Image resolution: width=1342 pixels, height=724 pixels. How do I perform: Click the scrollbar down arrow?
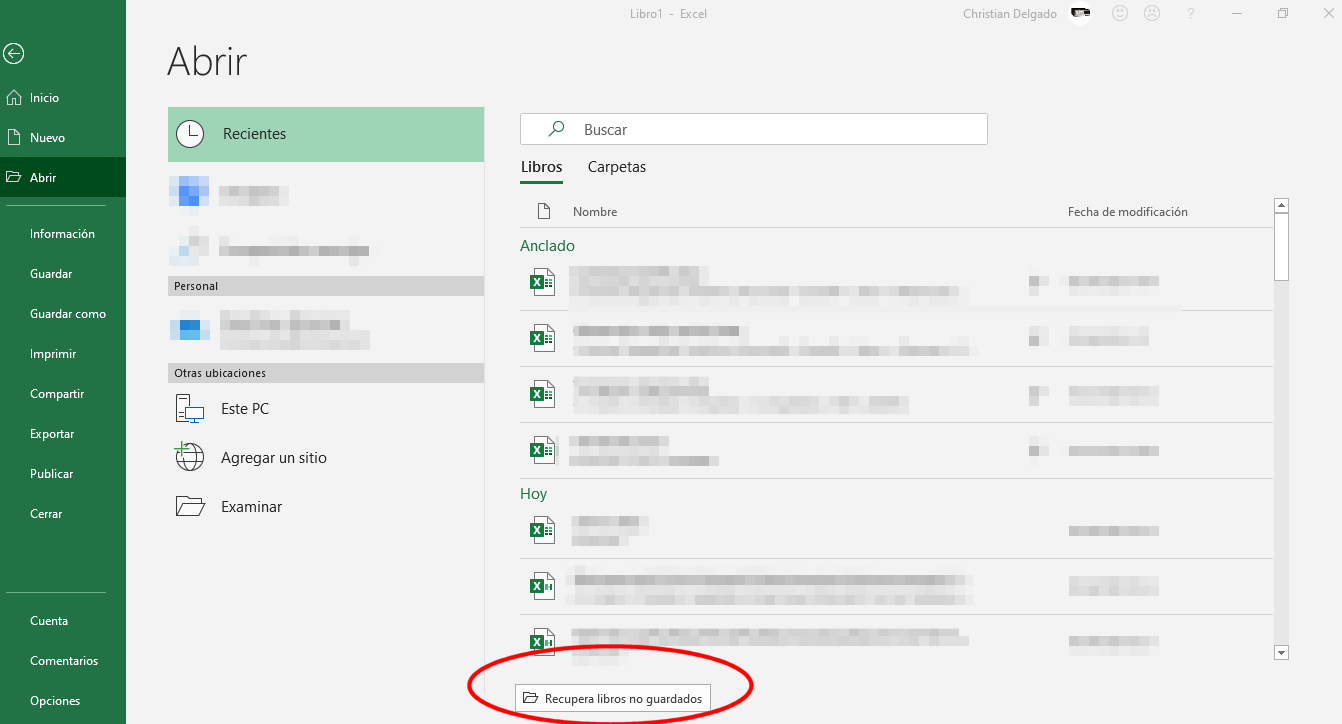click(1281, 652)
